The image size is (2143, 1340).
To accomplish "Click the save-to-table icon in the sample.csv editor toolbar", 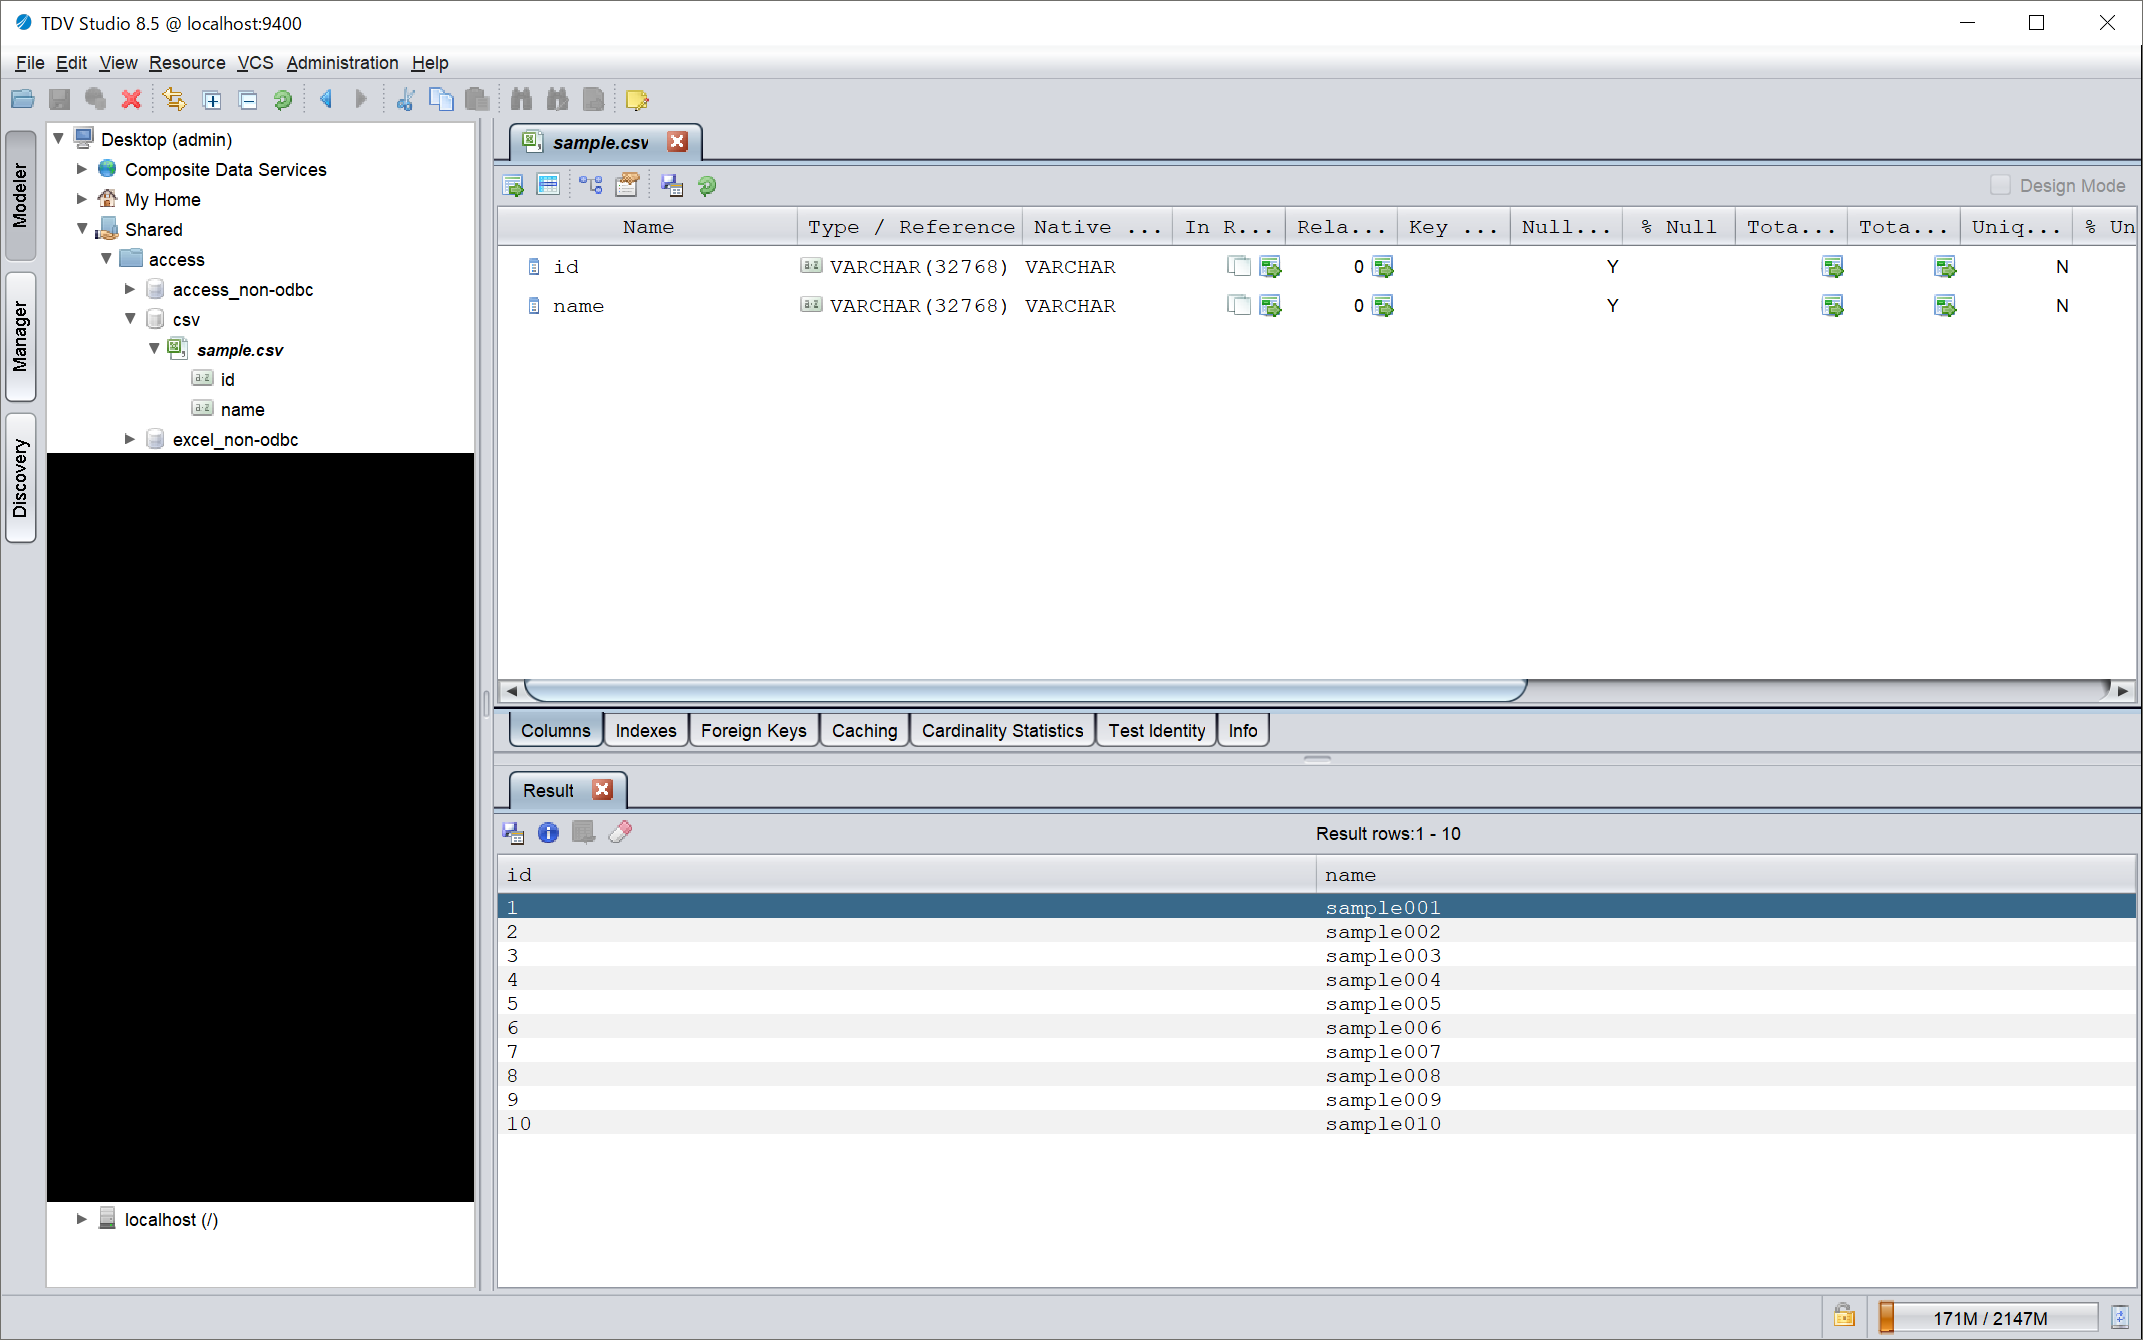I will [672, 185].
